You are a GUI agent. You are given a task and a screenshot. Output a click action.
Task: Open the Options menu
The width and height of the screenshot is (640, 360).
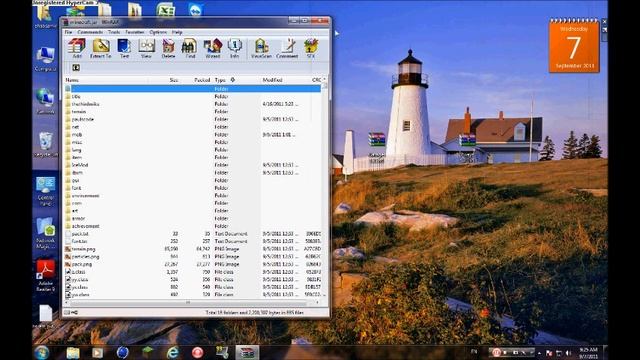(158, 32)
